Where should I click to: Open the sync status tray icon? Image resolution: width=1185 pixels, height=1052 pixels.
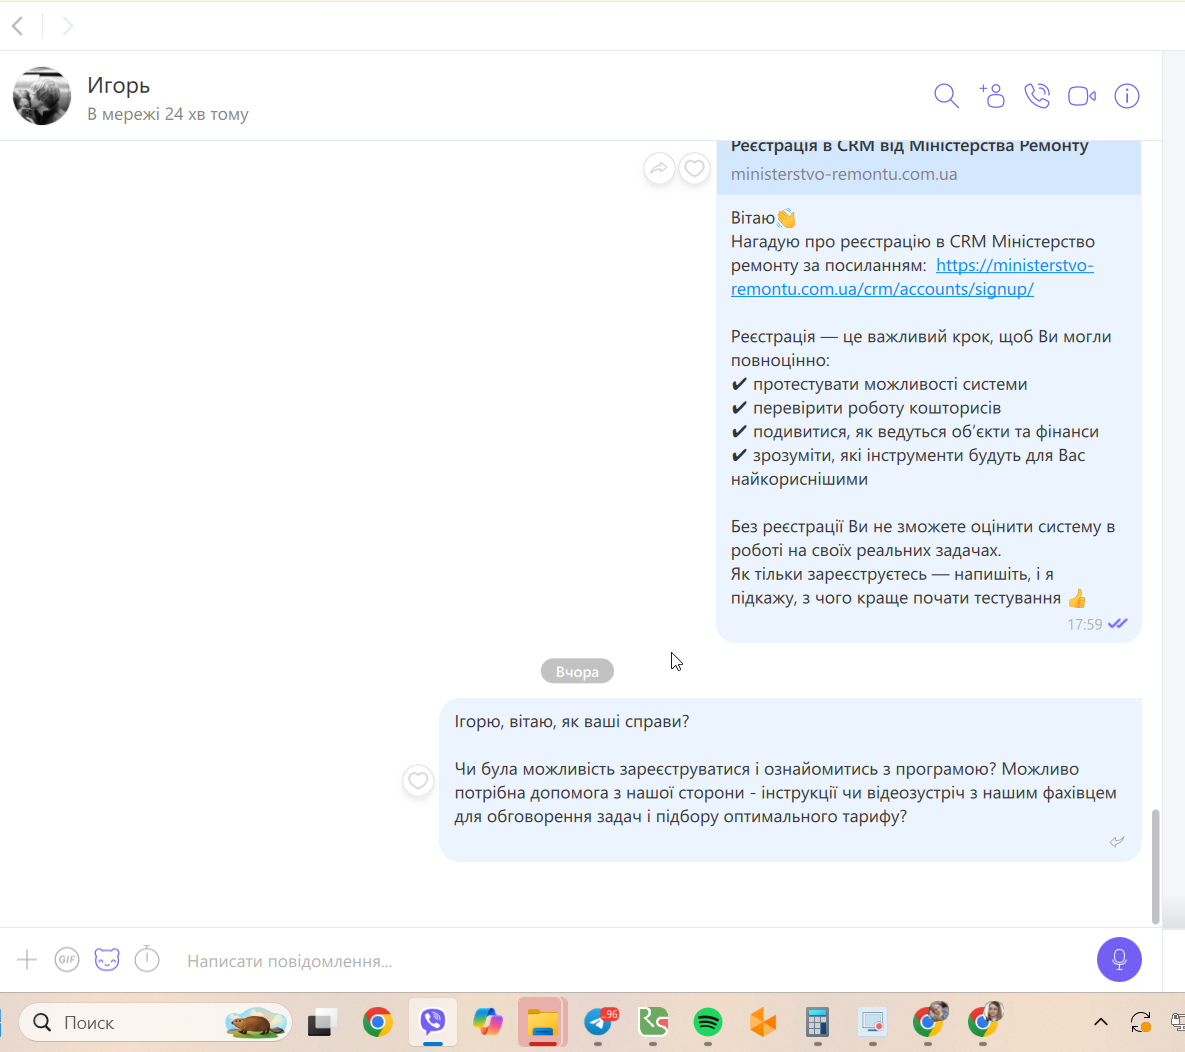pyautogui.click(x=1140, y=1023)
